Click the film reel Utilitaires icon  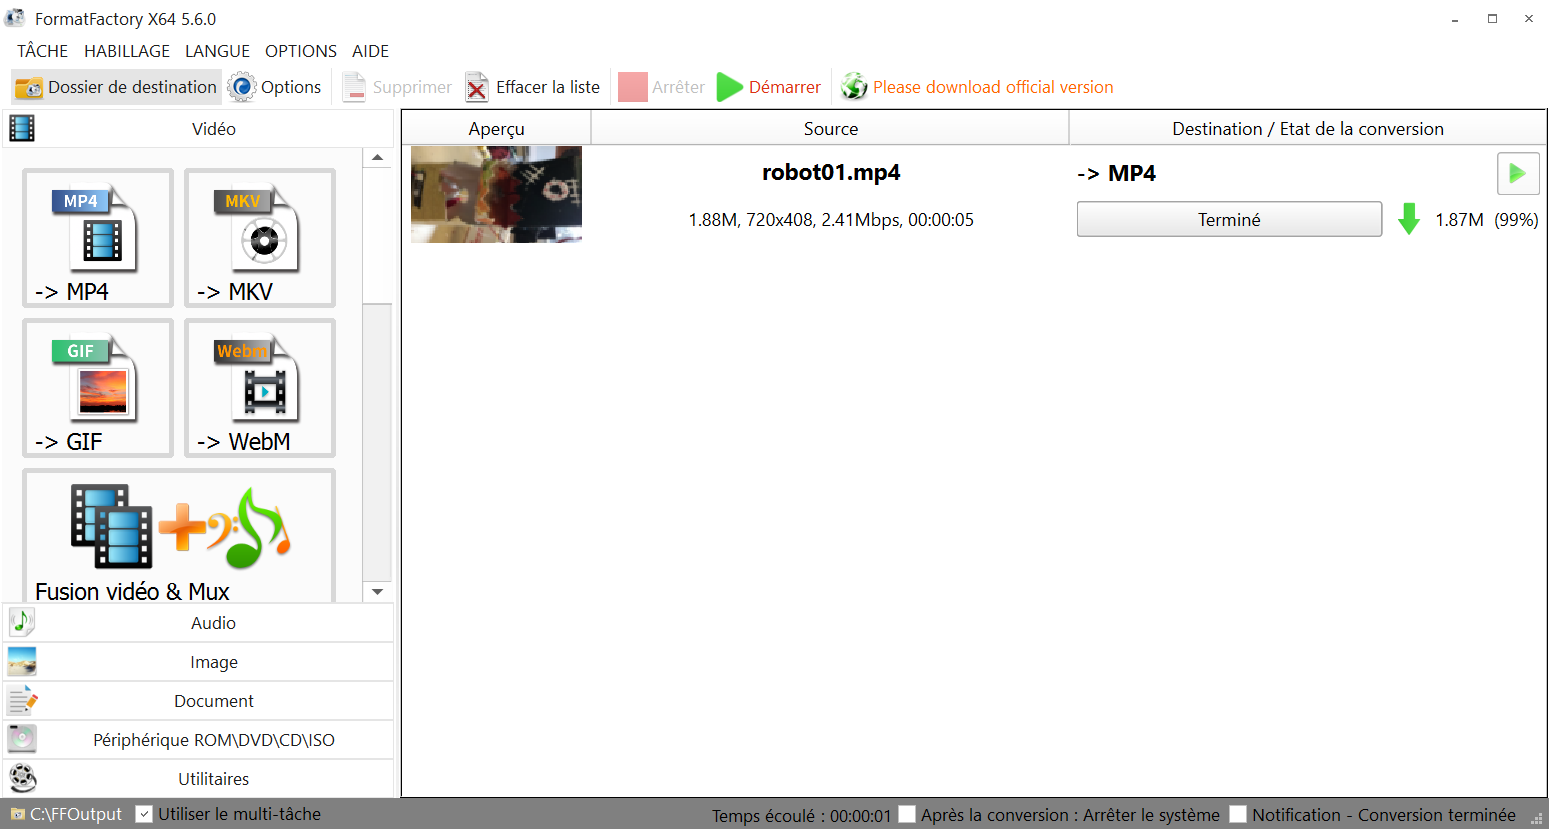tap(22, 778)
